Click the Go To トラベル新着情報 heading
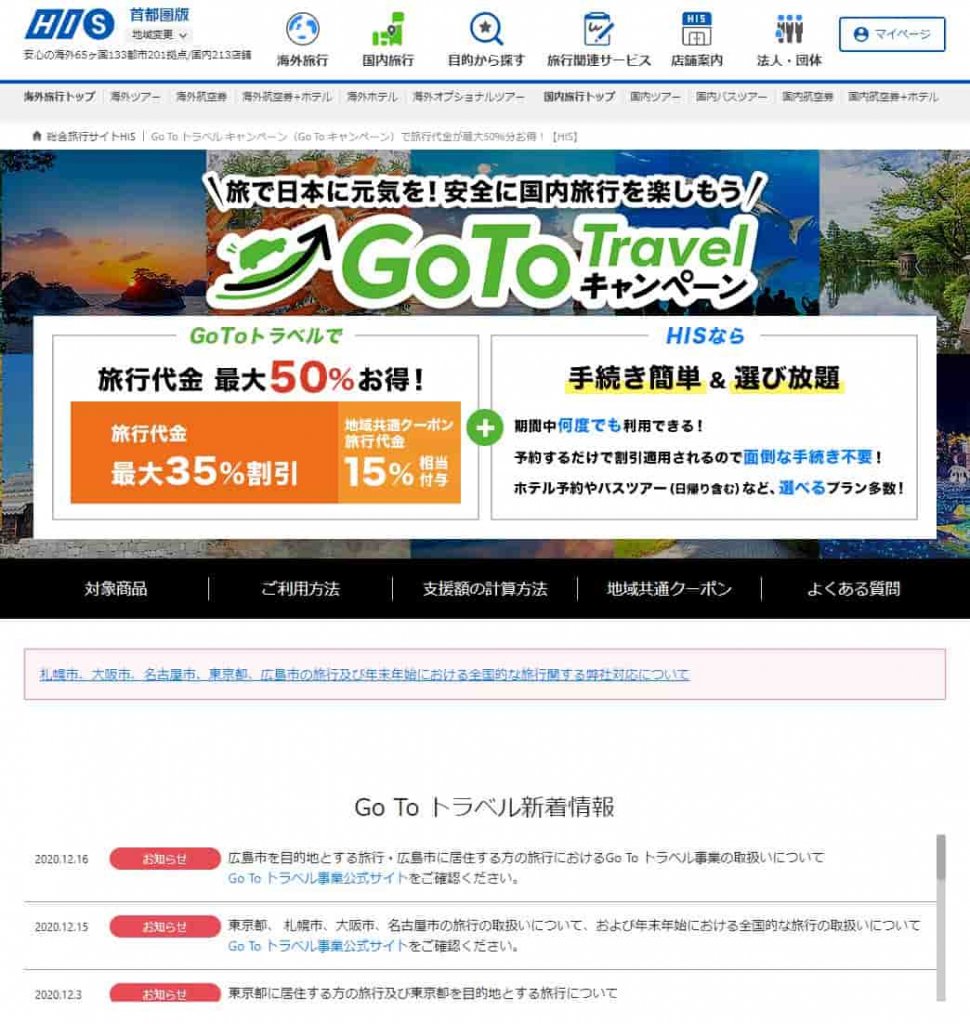The width and height of the screenshot is (970, 1024). (x=485, y=807)
